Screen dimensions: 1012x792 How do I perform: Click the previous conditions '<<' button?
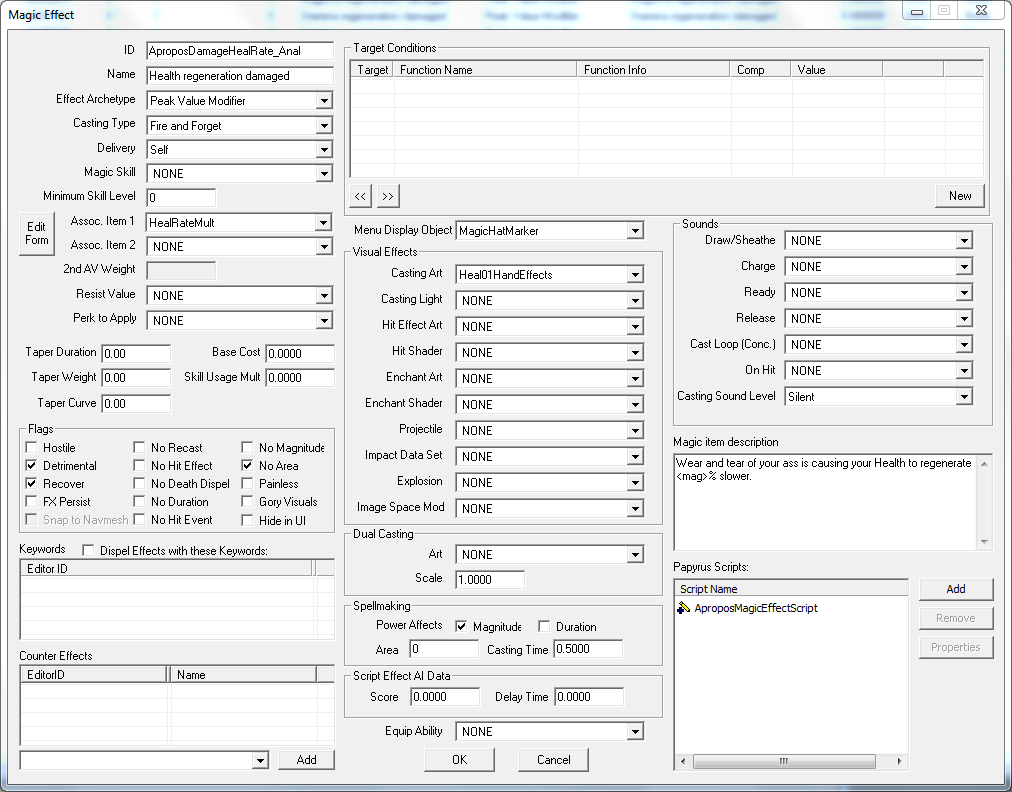tap(360, 196)
